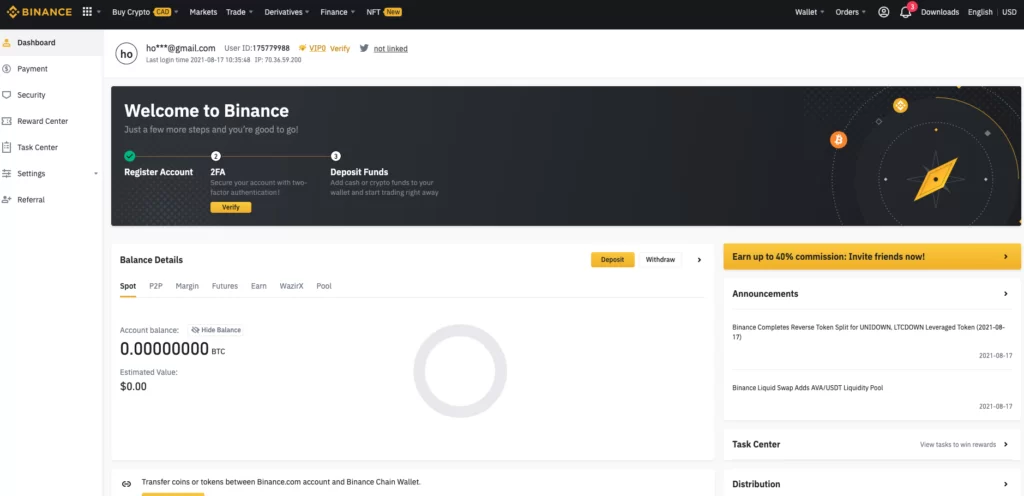This screenshot has height=496, width=1024.
Task: Open the apps grid menu icon
Action: click(88, 12)
